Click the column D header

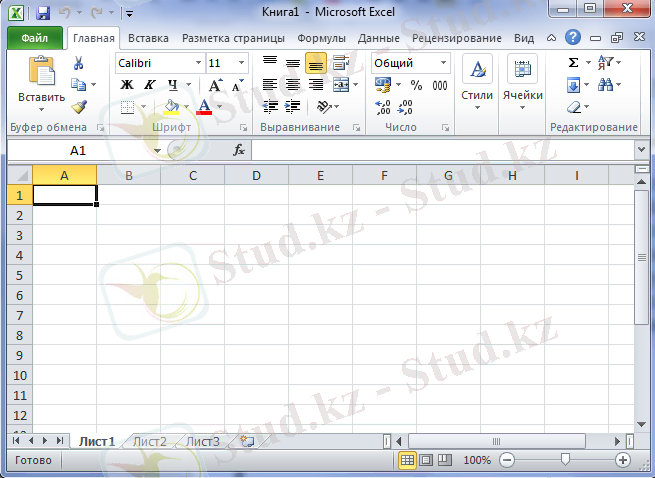pyautogui.click(x=256, y=175)
